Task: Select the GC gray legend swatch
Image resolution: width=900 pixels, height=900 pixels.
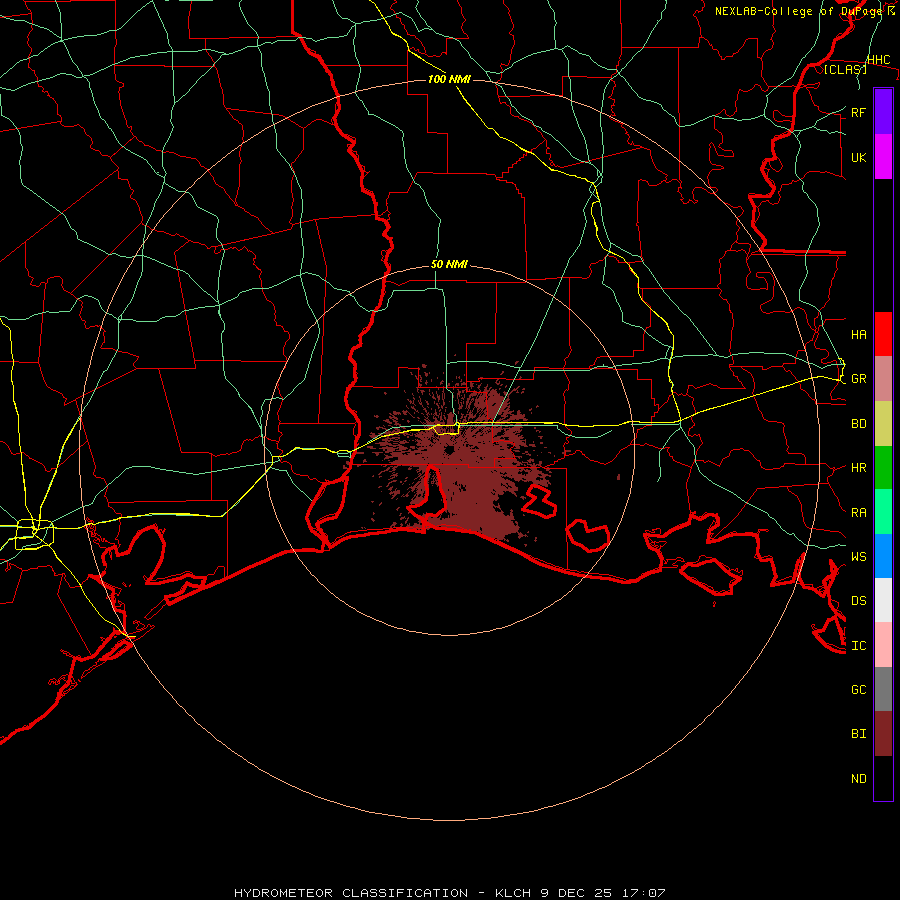Action: pos(883,689)
